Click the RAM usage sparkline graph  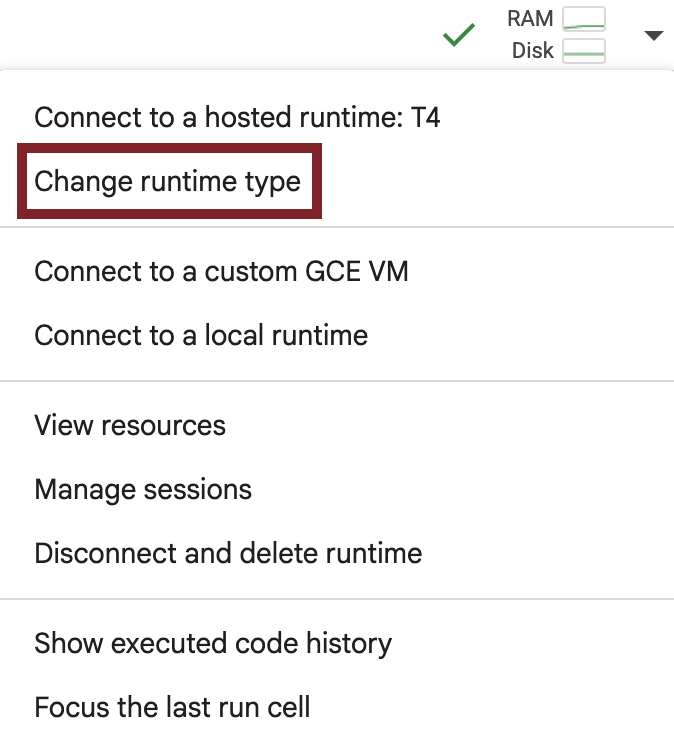[x=584, y=19]
